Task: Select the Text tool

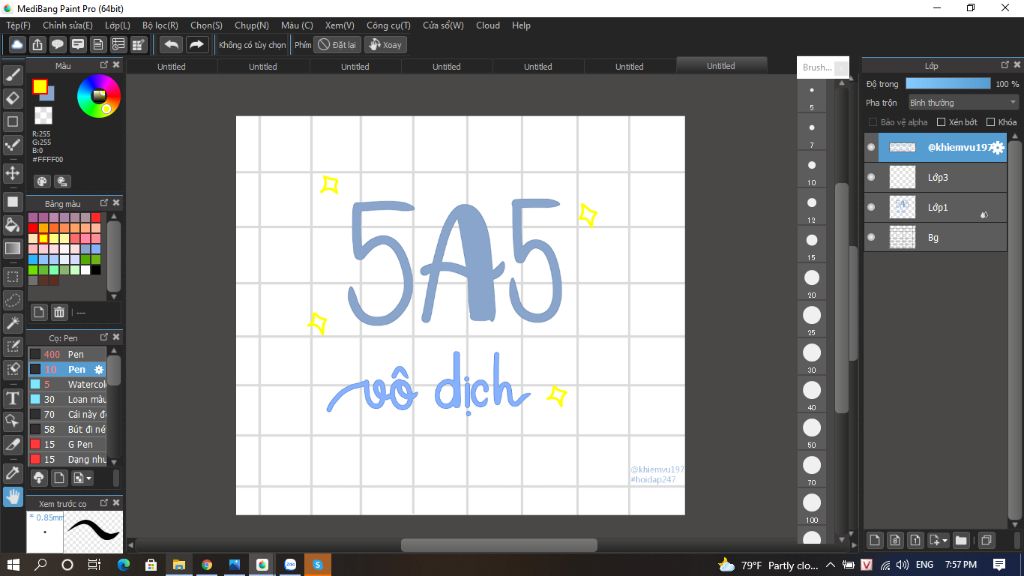Action: click(12, 398)
